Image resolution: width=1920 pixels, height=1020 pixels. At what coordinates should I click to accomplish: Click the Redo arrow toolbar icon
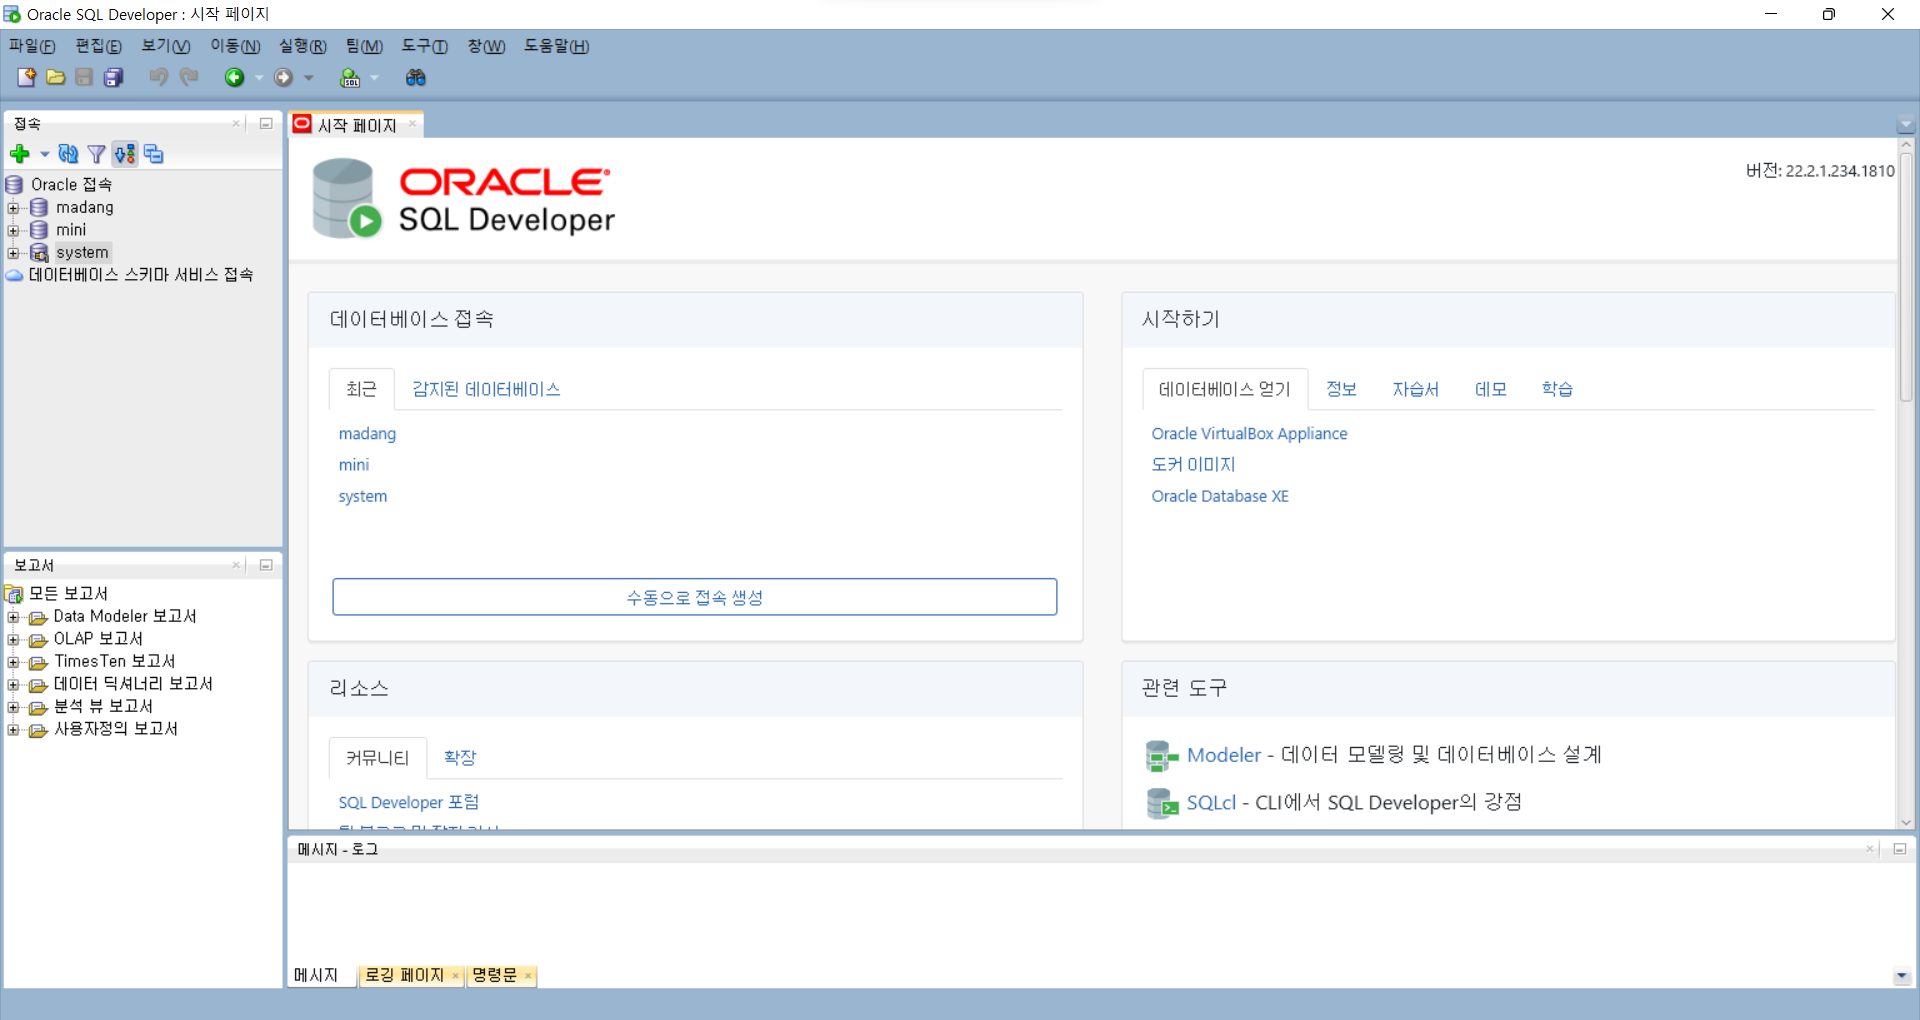[x=189, y=77]
